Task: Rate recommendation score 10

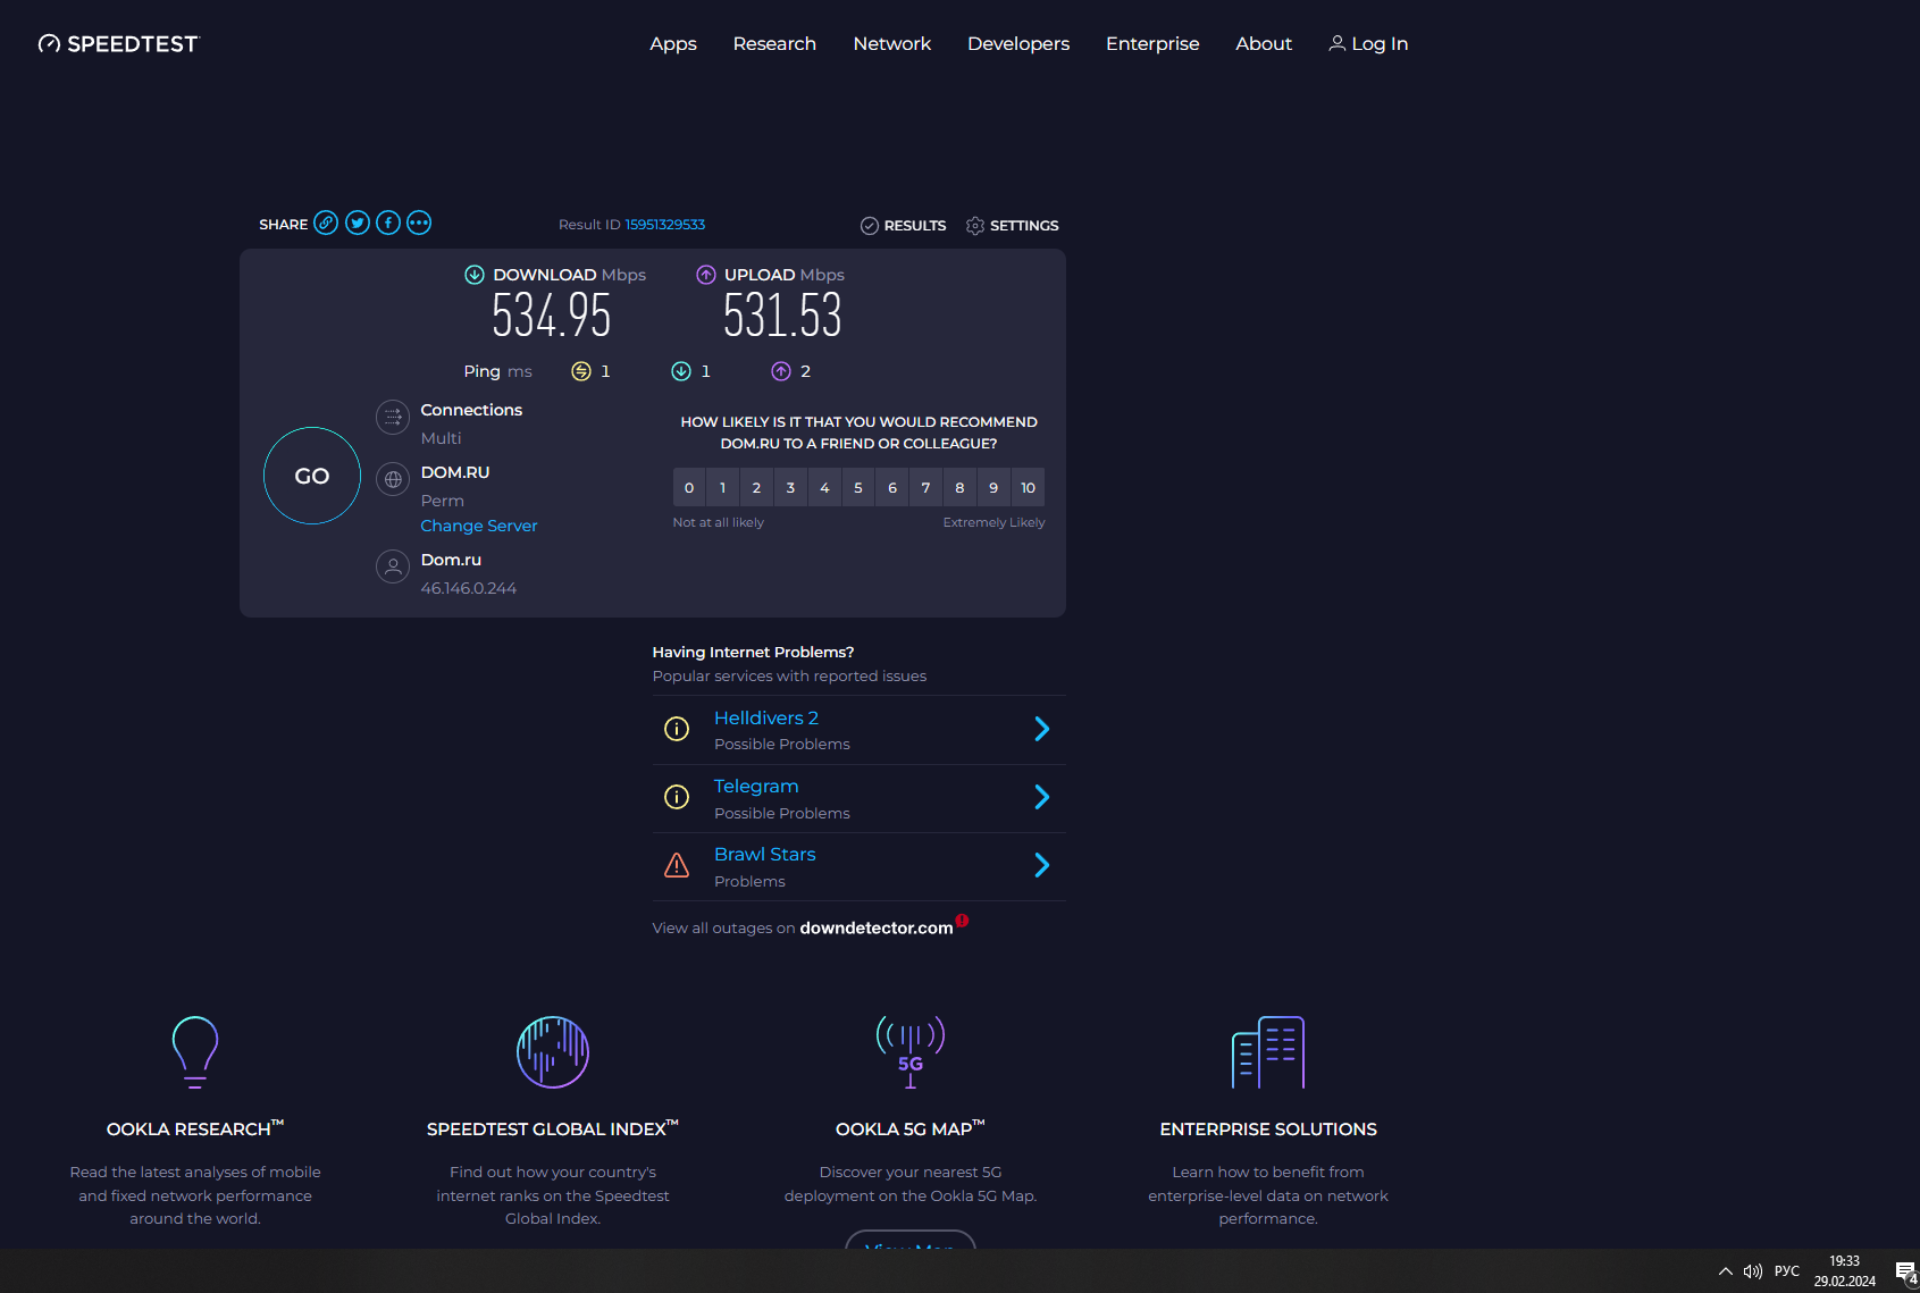Action: click(x=1028, y=488)
